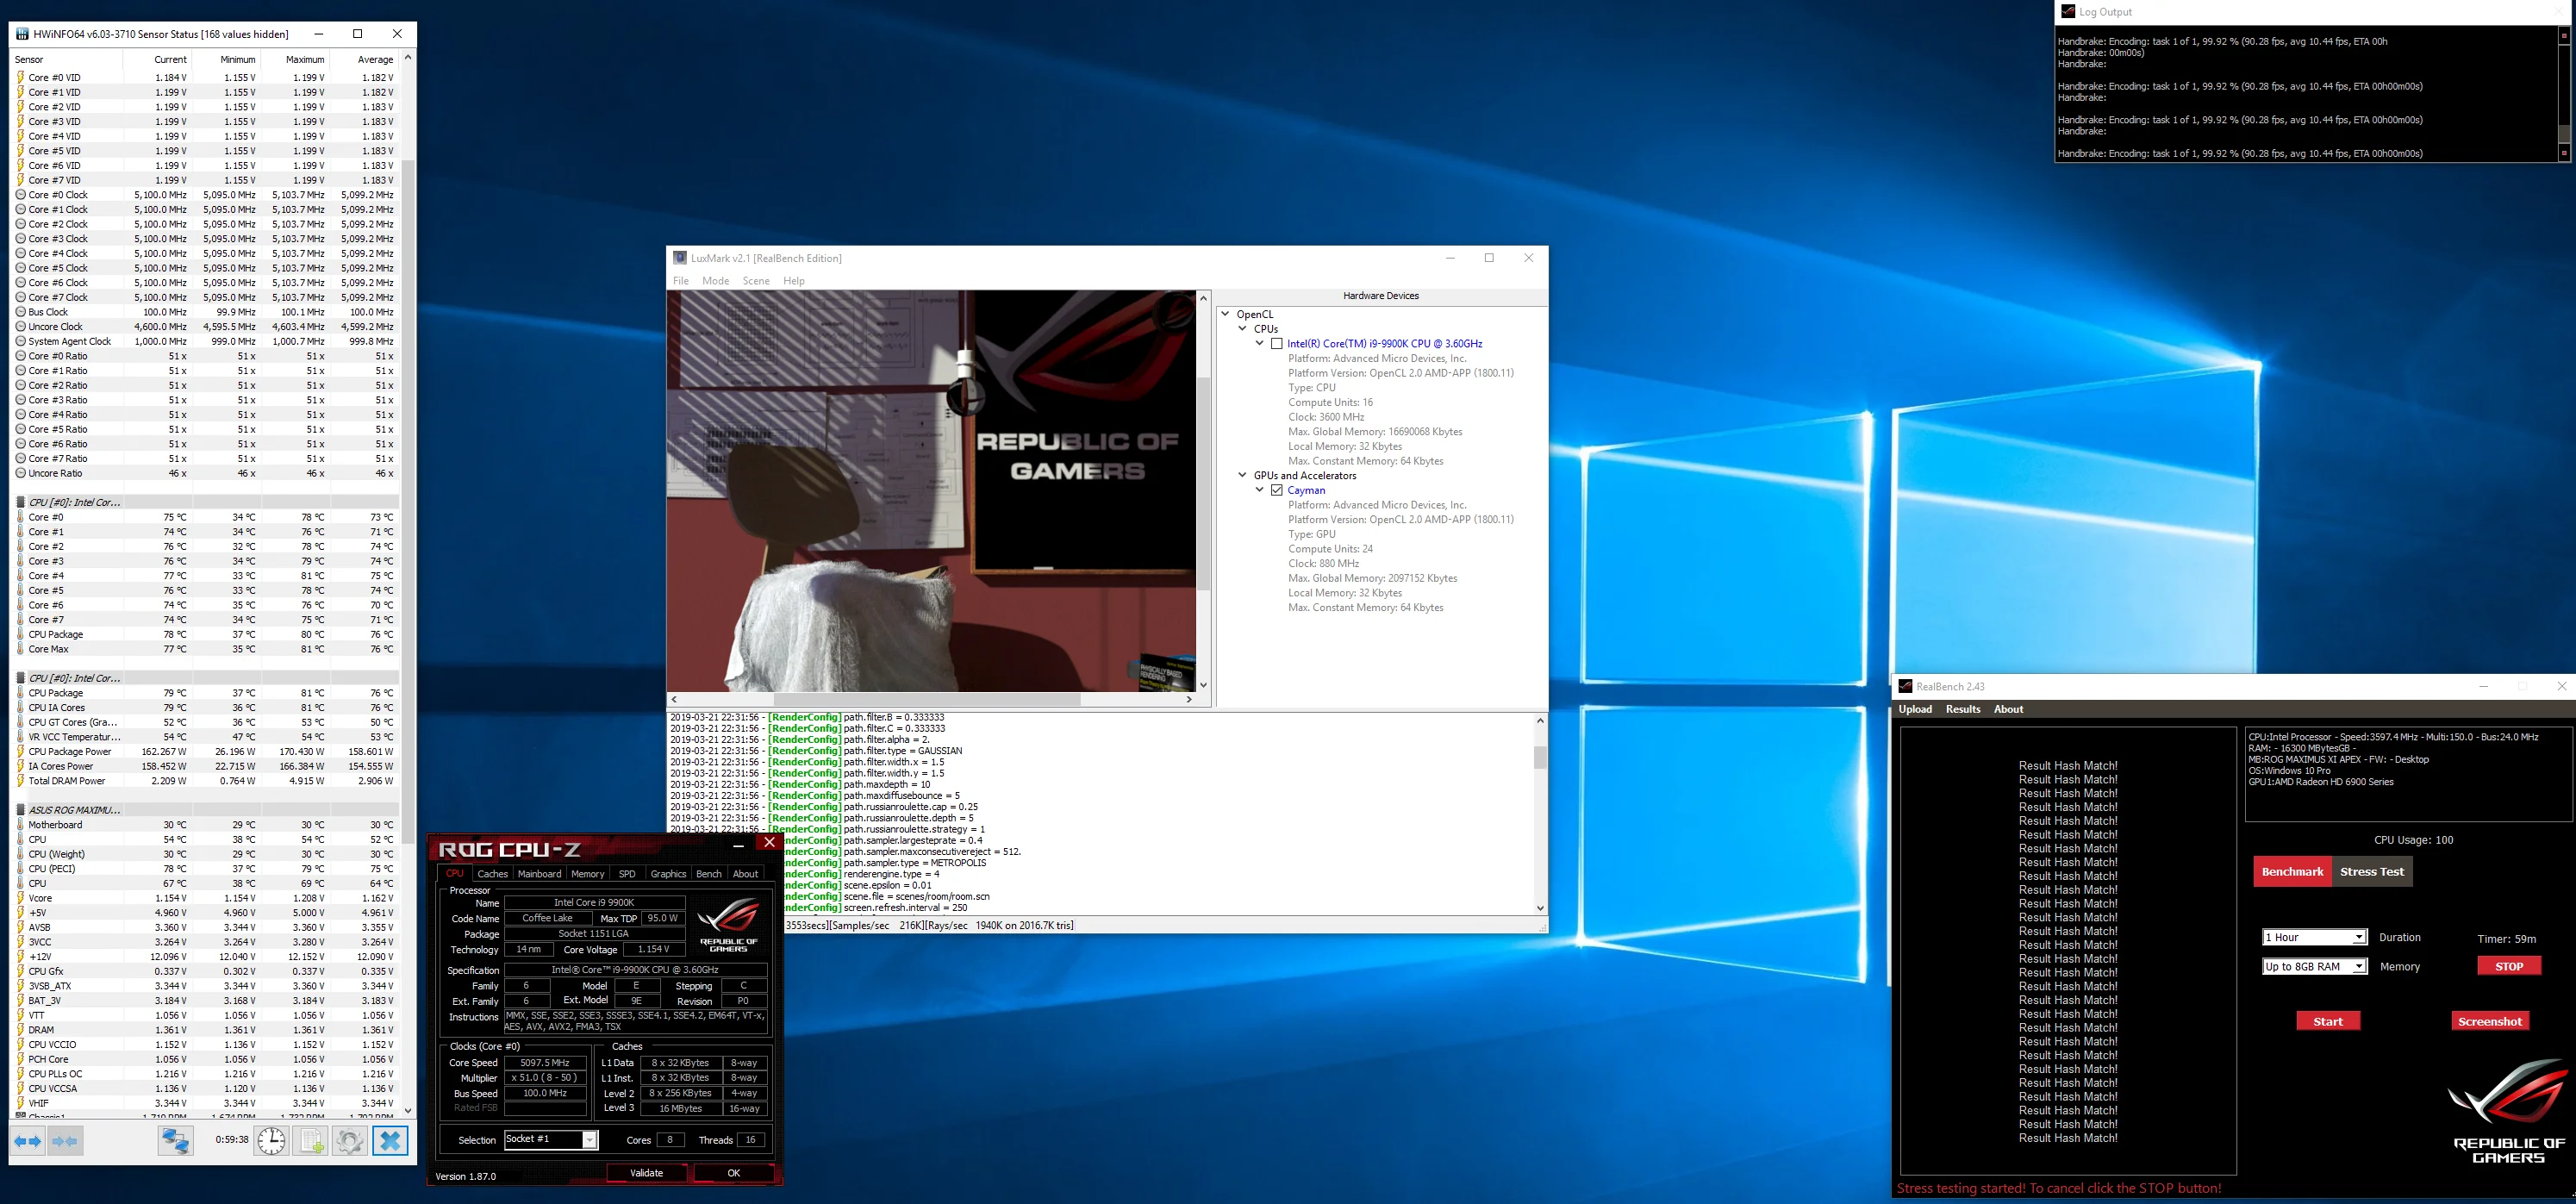Open LuxMark Scene menu

coord(756,281)
